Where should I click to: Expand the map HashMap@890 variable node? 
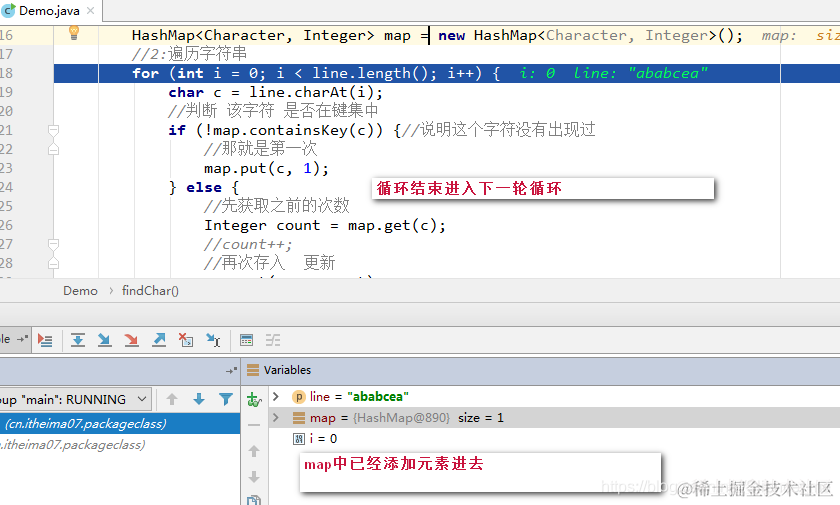coord(276,417)
